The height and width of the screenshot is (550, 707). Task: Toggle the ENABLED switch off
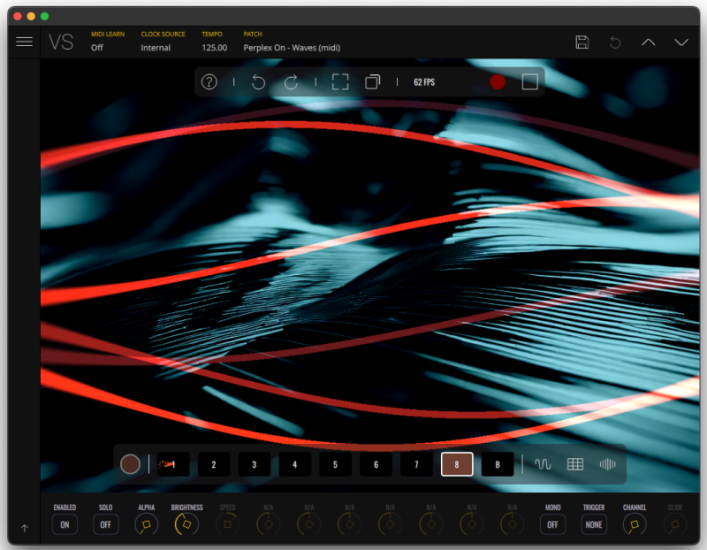(x=65, y=524)
